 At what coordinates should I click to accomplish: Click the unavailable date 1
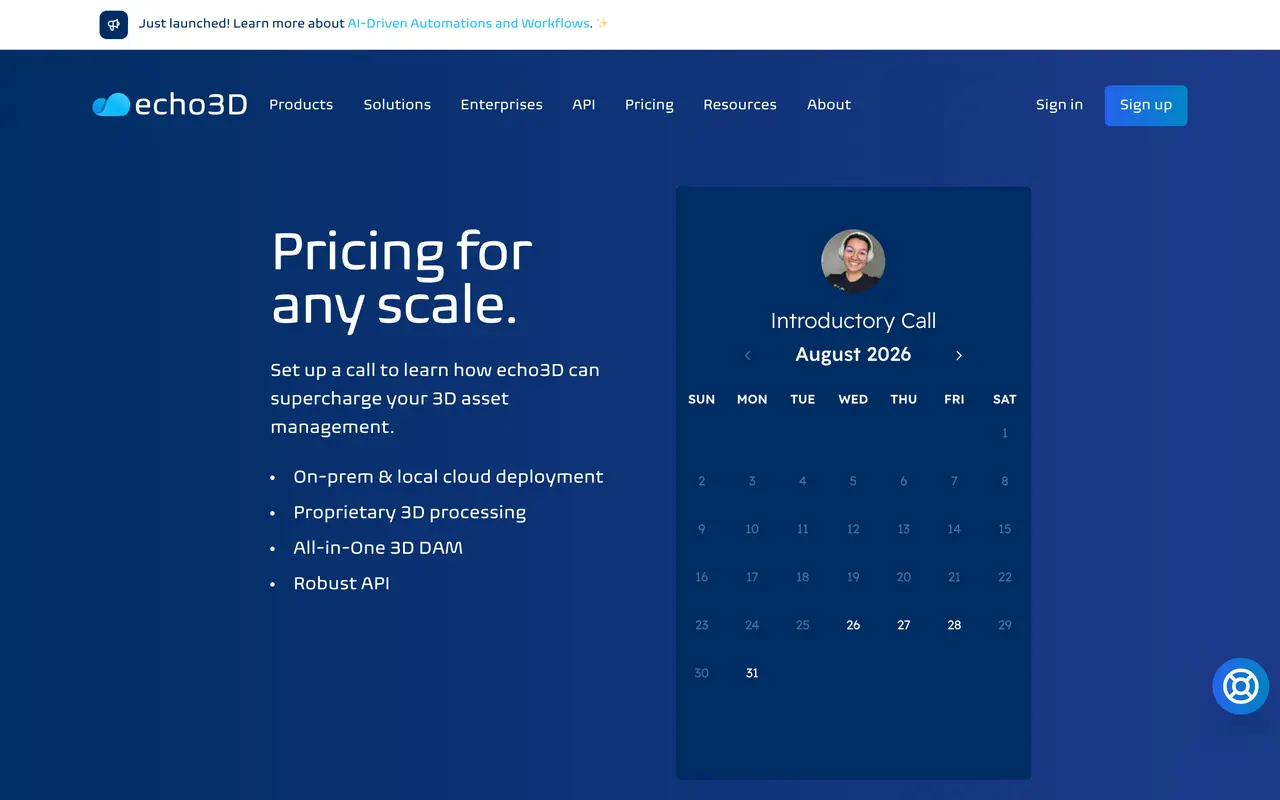click(x=1005, y=433)
